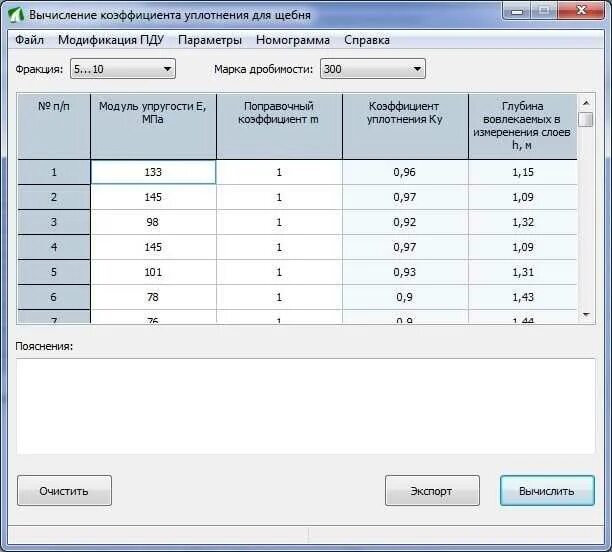Screen dimensions: 612x552
Task: Click row 6 correction coefficient cell
Action: [x=279, y=297]
